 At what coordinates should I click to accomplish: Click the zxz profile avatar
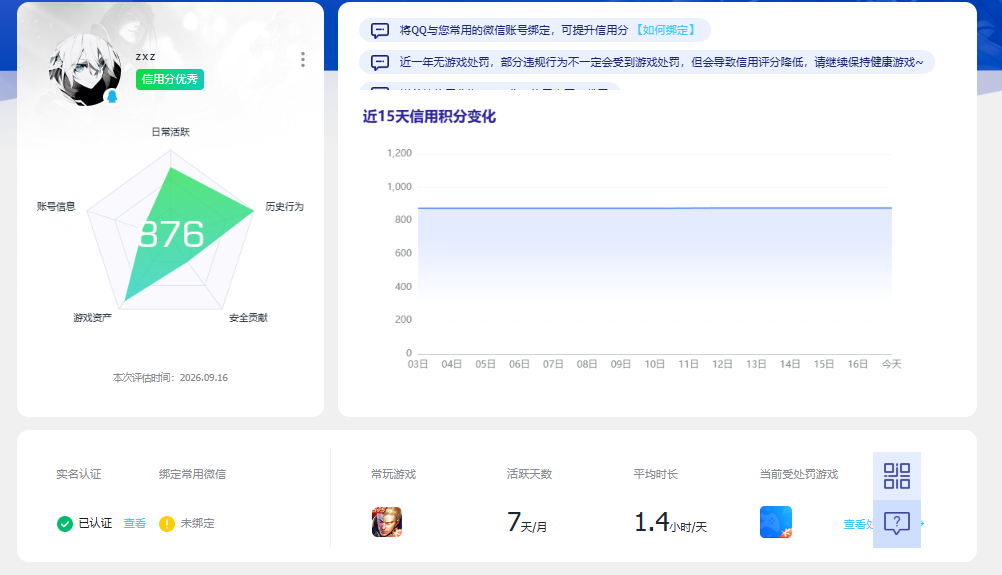click(x=85, y=70)
